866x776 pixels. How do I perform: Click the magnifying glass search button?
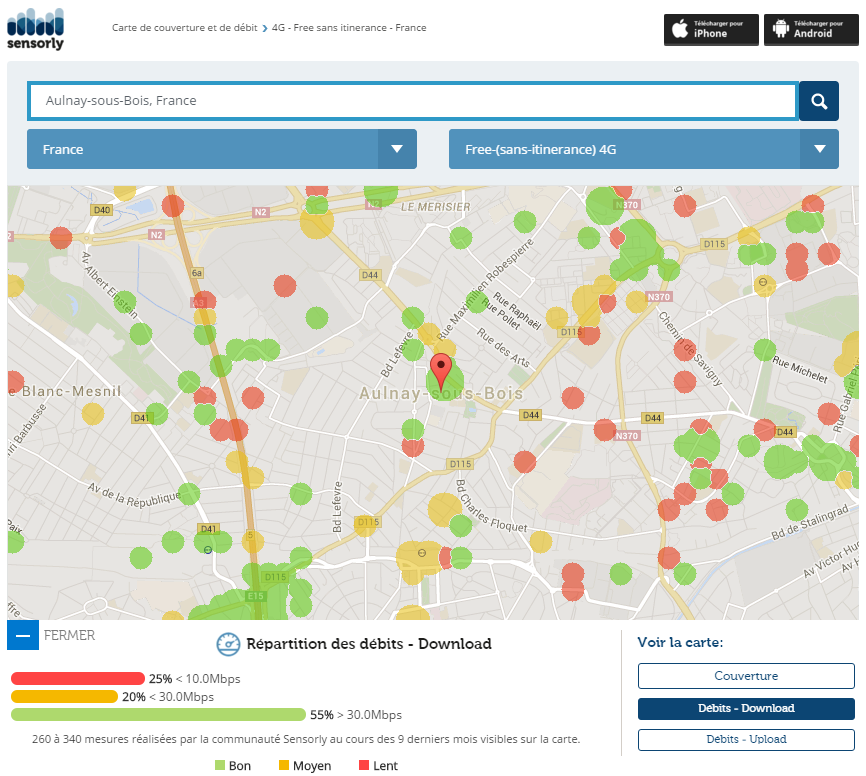(x=818, y=101)
